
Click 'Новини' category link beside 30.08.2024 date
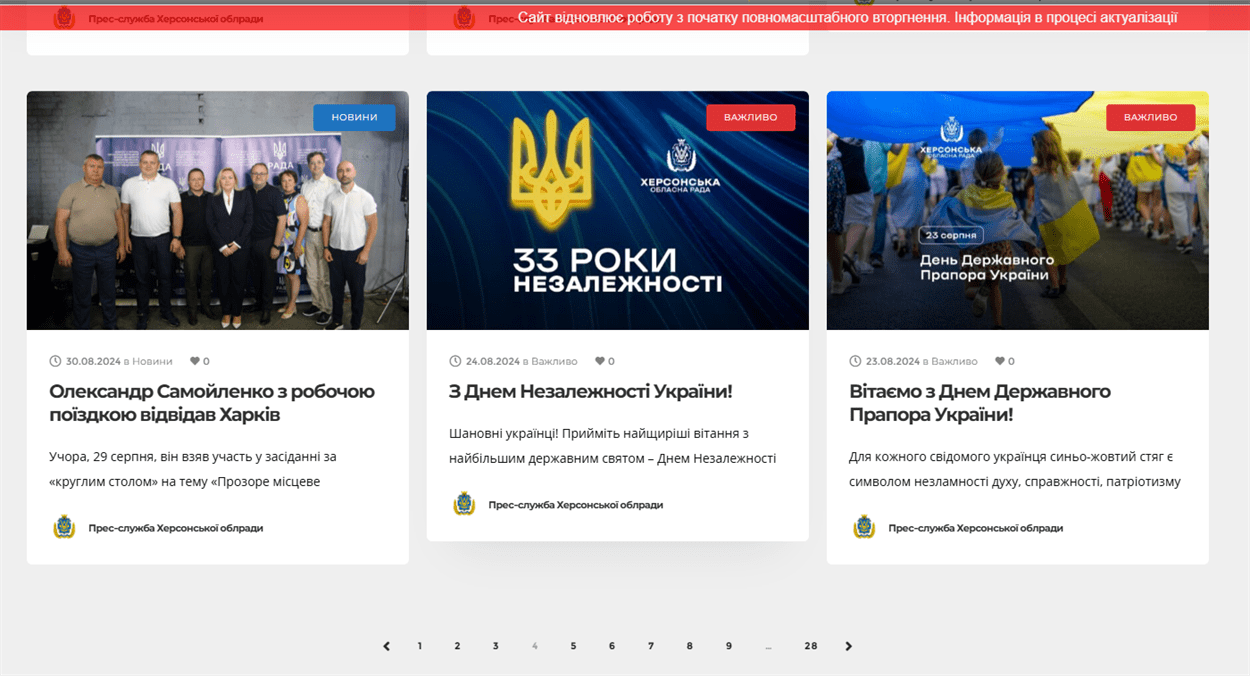coord(152,361)
